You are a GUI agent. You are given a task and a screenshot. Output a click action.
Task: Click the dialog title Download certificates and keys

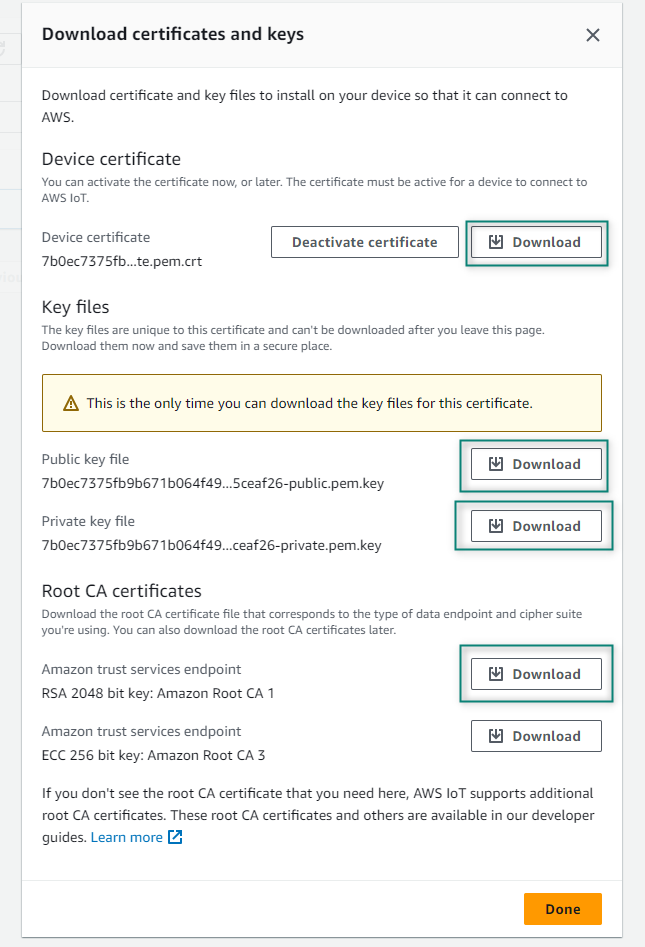point(172,34)
